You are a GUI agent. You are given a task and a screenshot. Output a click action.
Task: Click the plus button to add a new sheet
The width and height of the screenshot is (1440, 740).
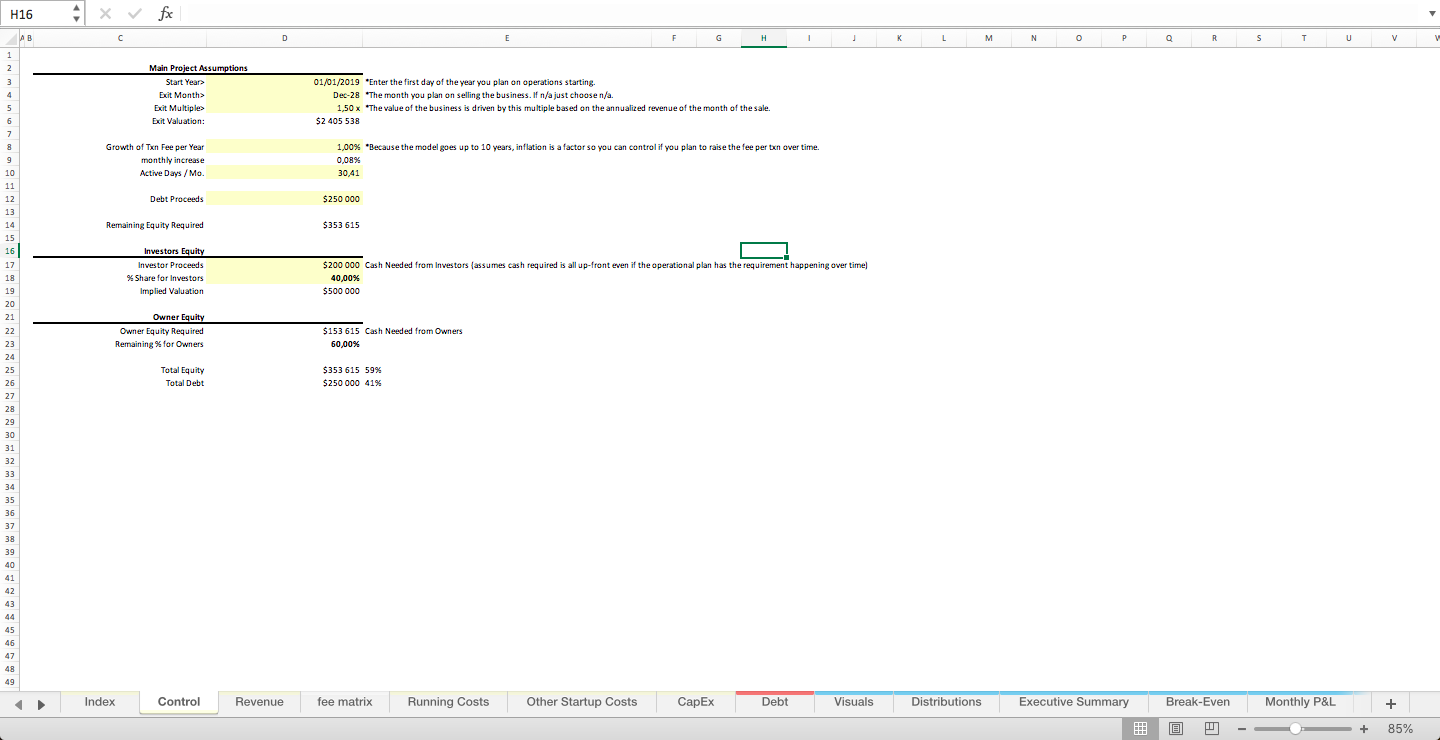tap(1389, 702)
